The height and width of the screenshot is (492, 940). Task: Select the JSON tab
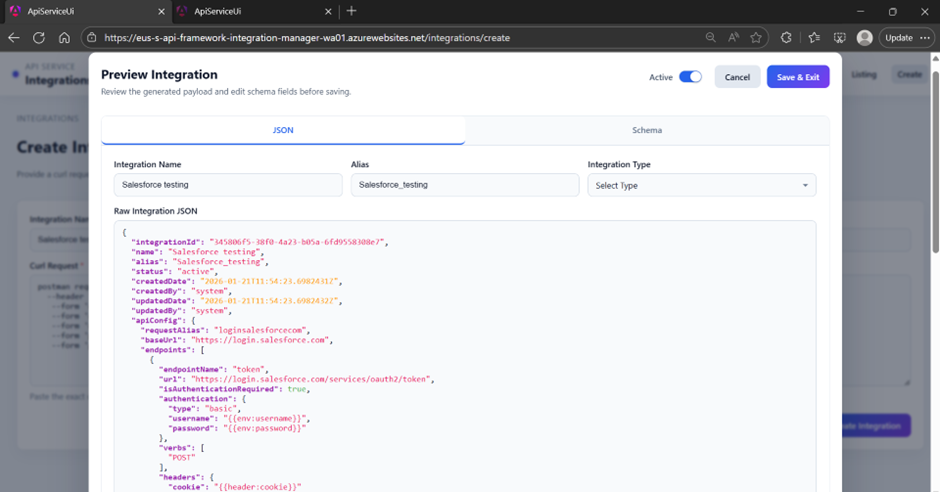pos(283,130)
